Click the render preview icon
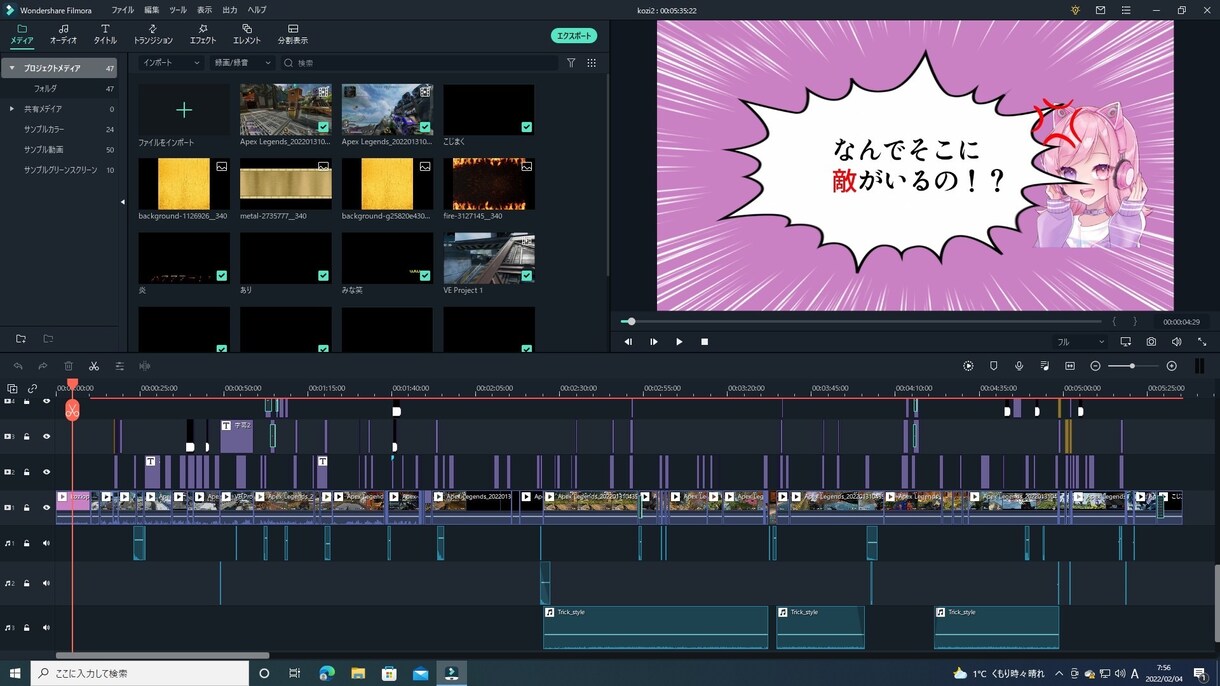The image size is (1220, 686). click(968, 366)
